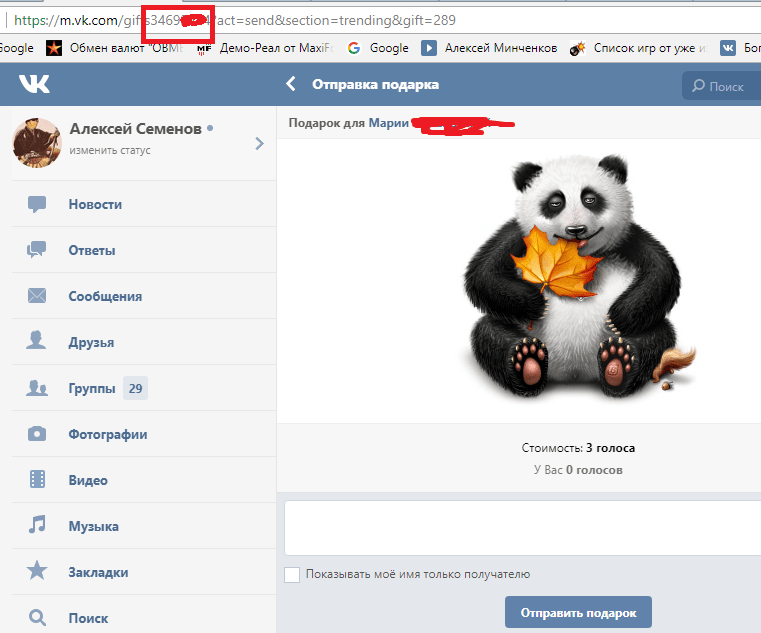Click Отправка подарка header title

click(x=375, y=84)
